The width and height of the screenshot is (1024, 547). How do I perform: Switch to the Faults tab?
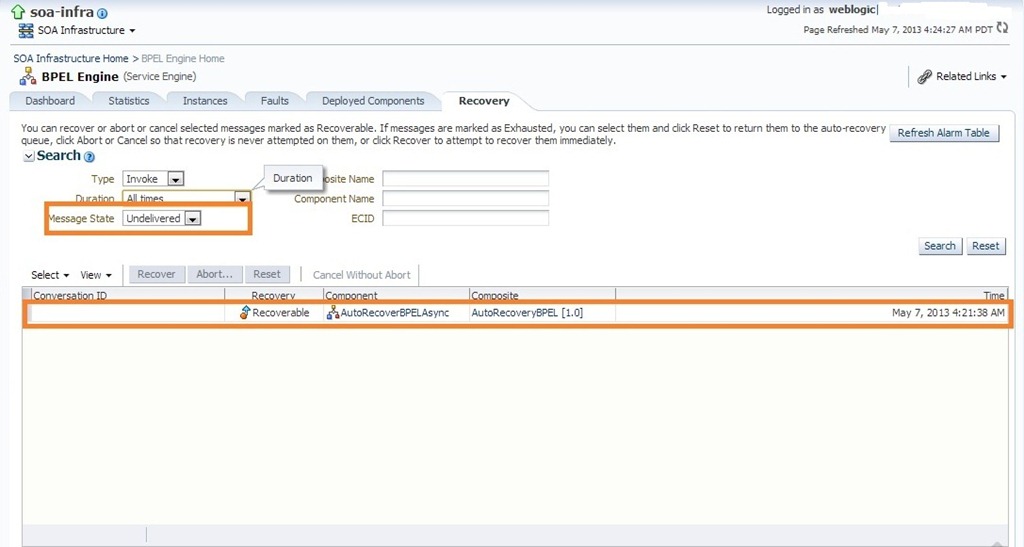point(274,101)
